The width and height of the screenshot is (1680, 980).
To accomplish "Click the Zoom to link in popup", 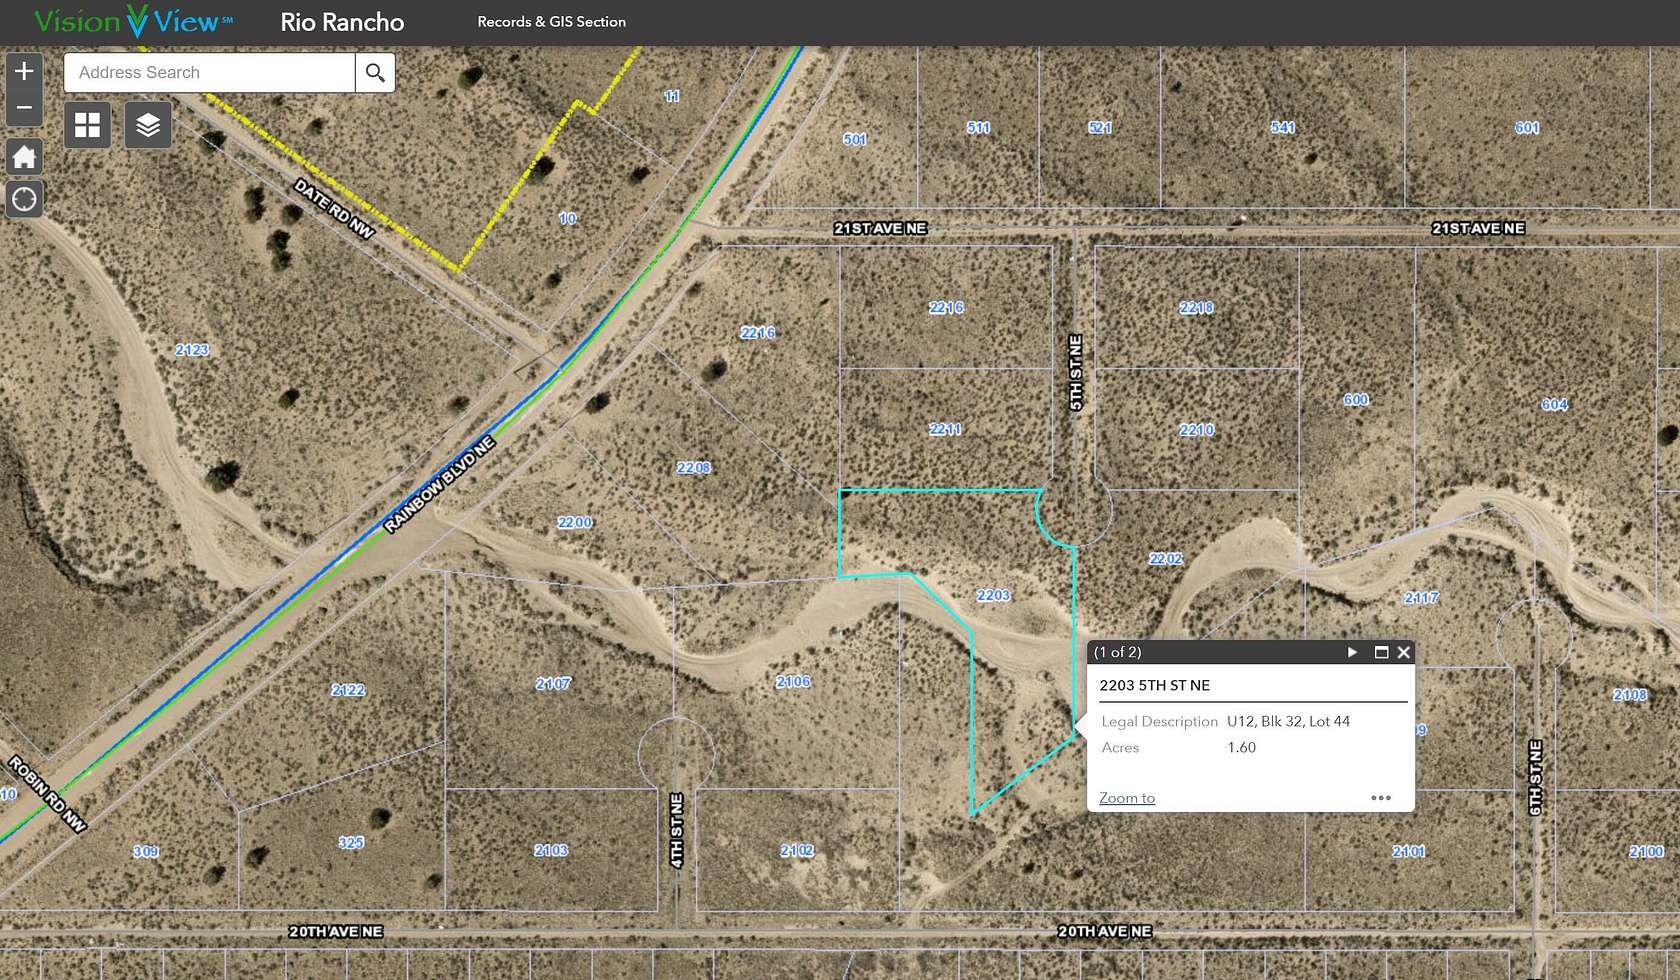I will pos(1125,797).
